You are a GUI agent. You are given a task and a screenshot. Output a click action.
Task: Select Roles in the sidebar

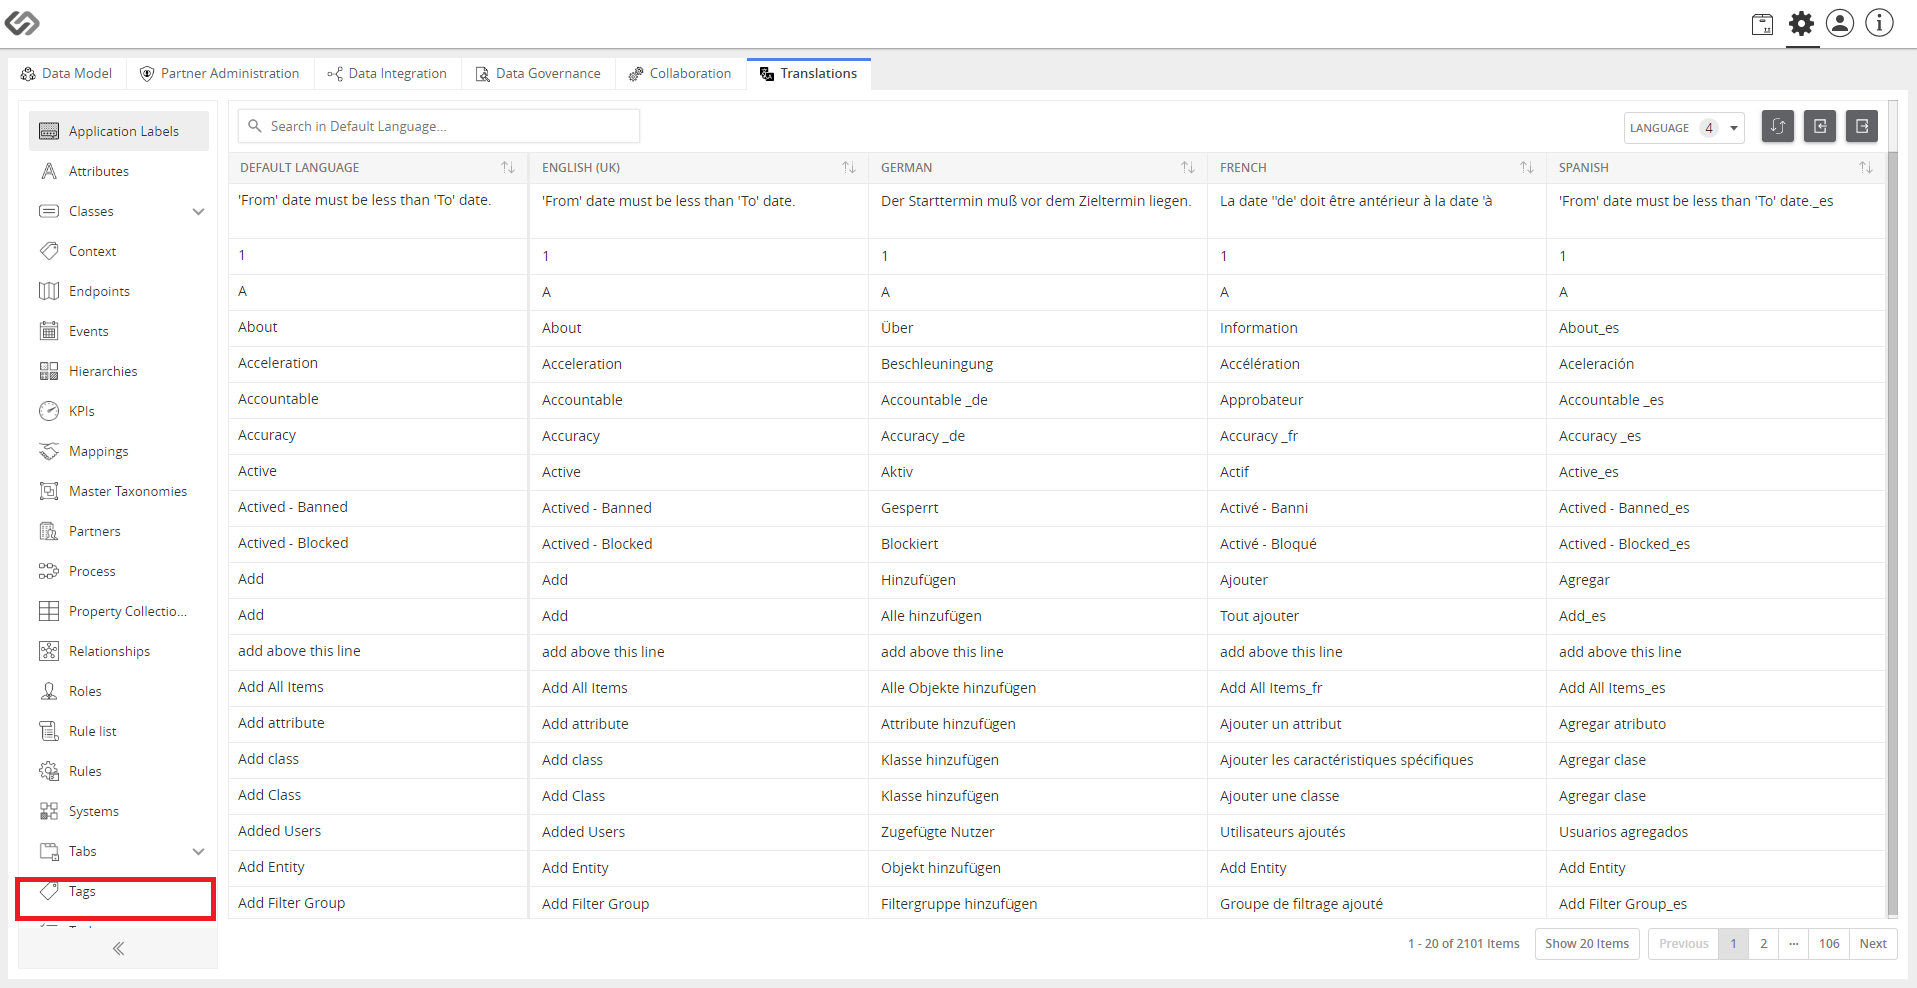(x=119, y=691)
